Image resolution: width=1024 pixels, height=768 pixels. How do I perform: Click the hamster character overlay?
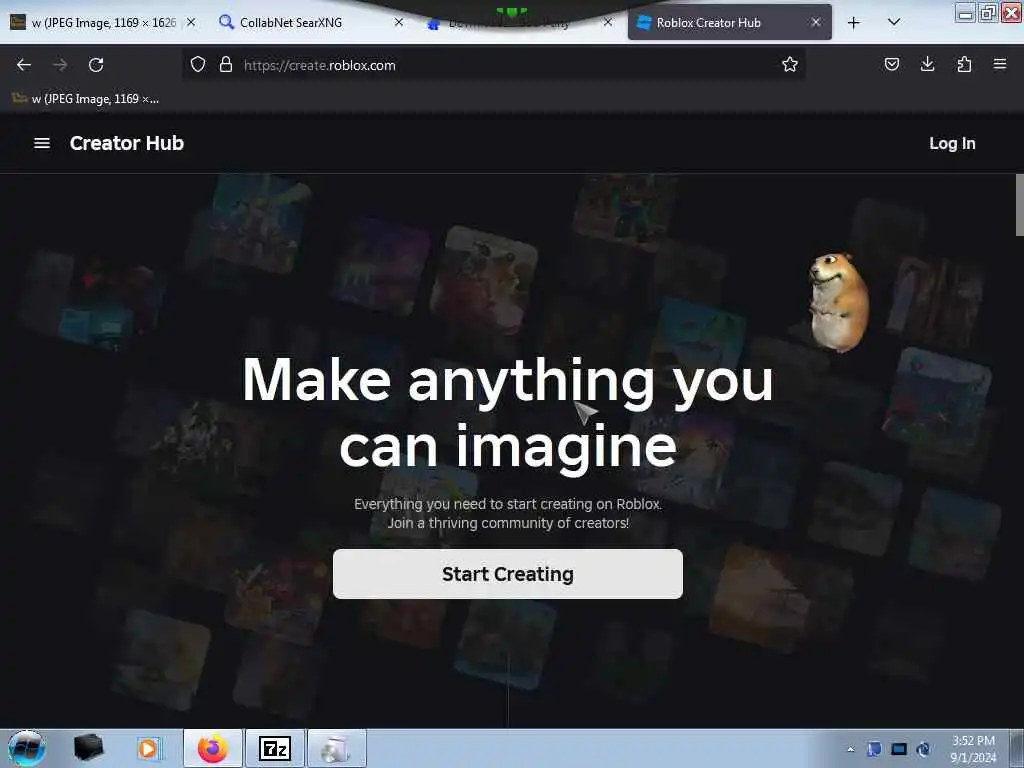tap(839, 302)
